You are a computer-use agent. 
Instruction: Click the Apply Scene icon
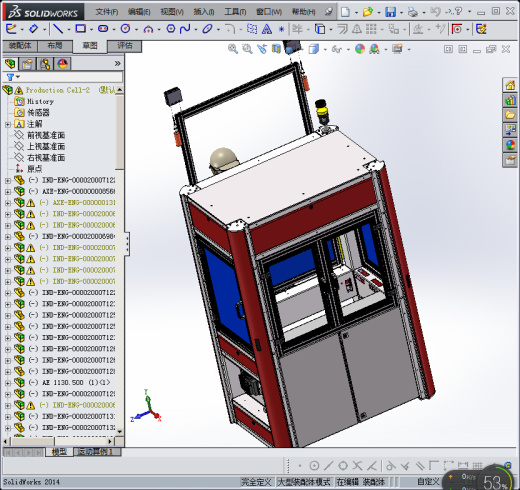point(374,49)
